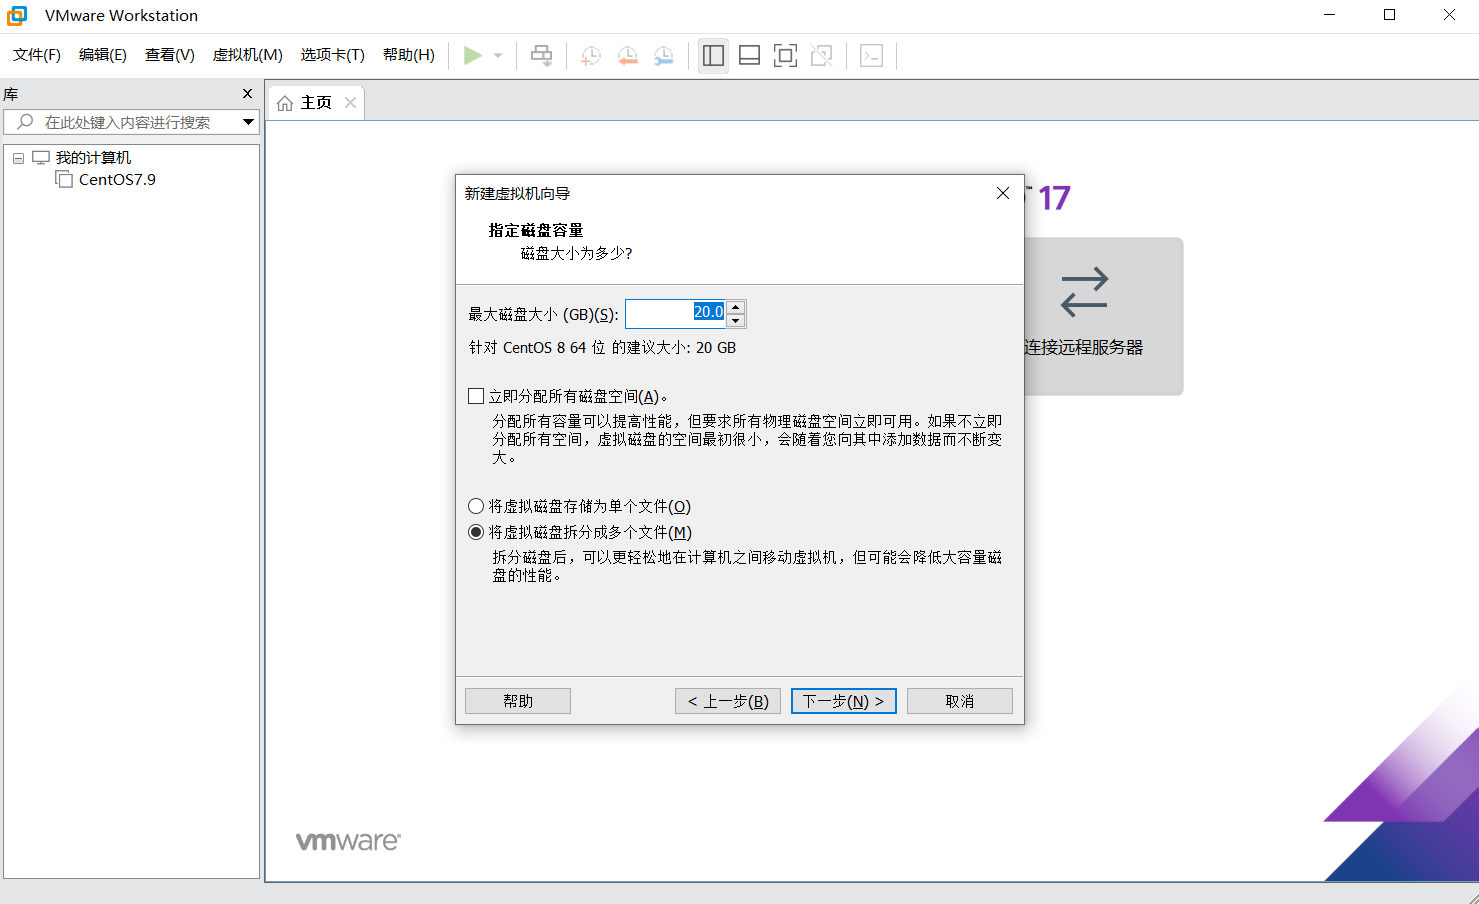The image size is (1479, 904).
Task: Open the 选项卡(T) menu
Action: 333,55
